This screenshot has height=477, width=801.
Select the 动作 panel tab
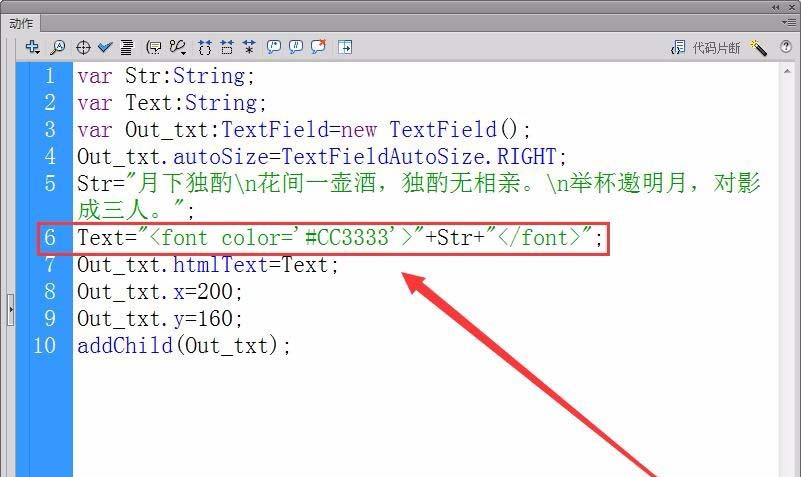click(21, 23)
